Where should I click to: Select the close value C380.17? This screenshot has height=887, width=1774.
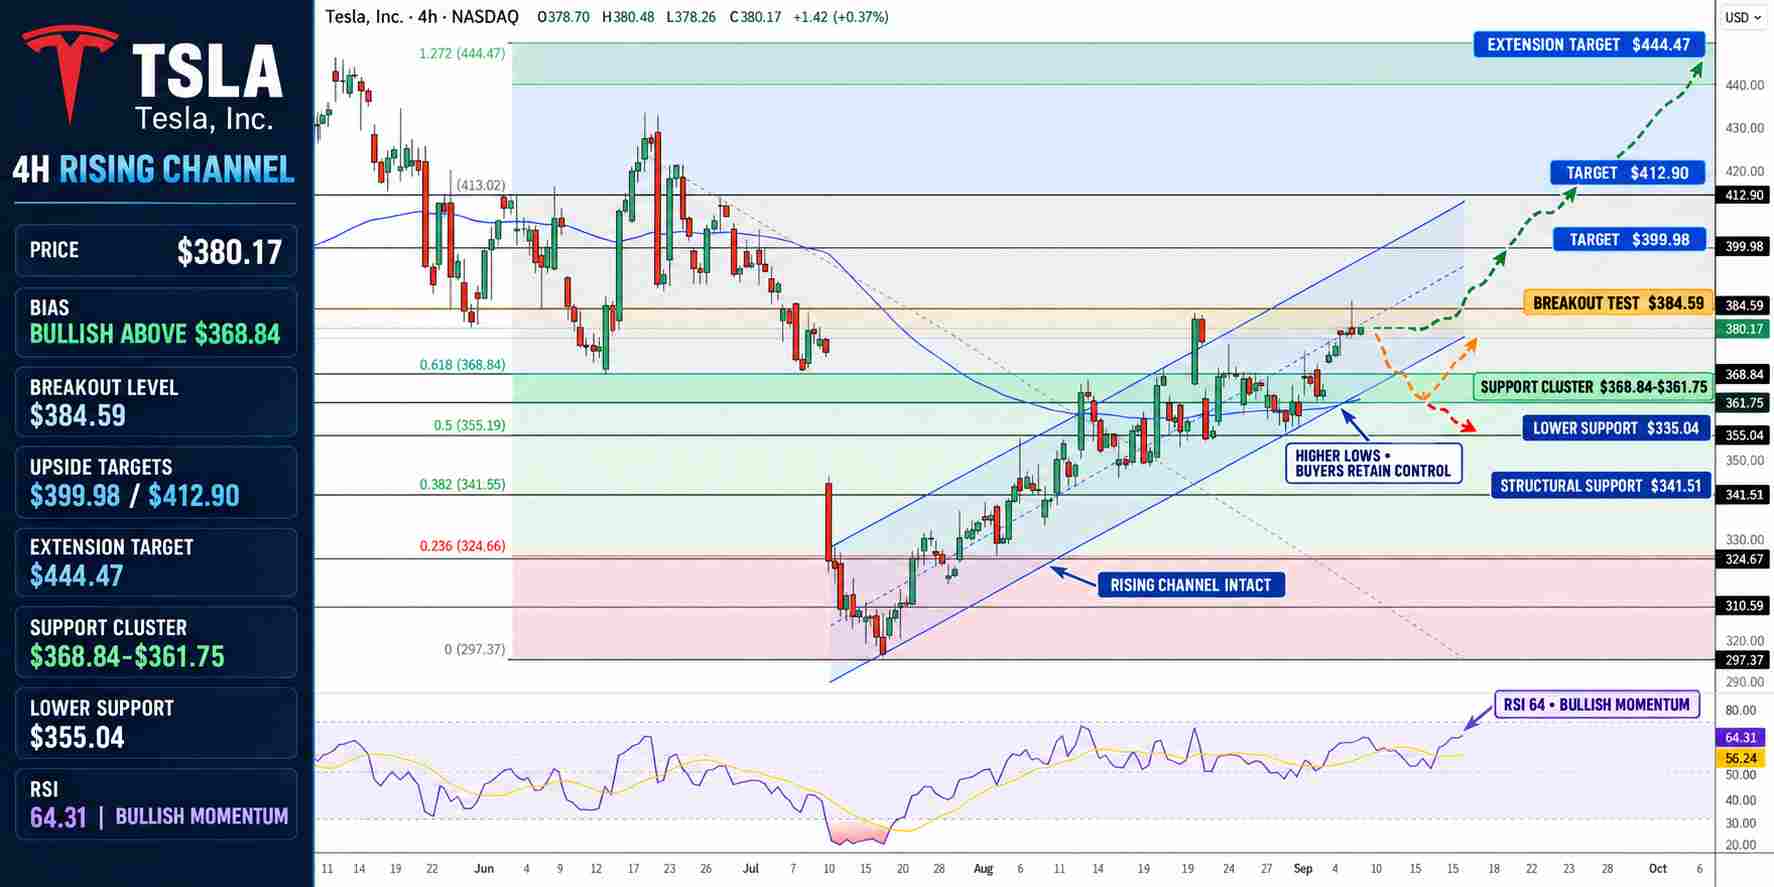point(755,17)
